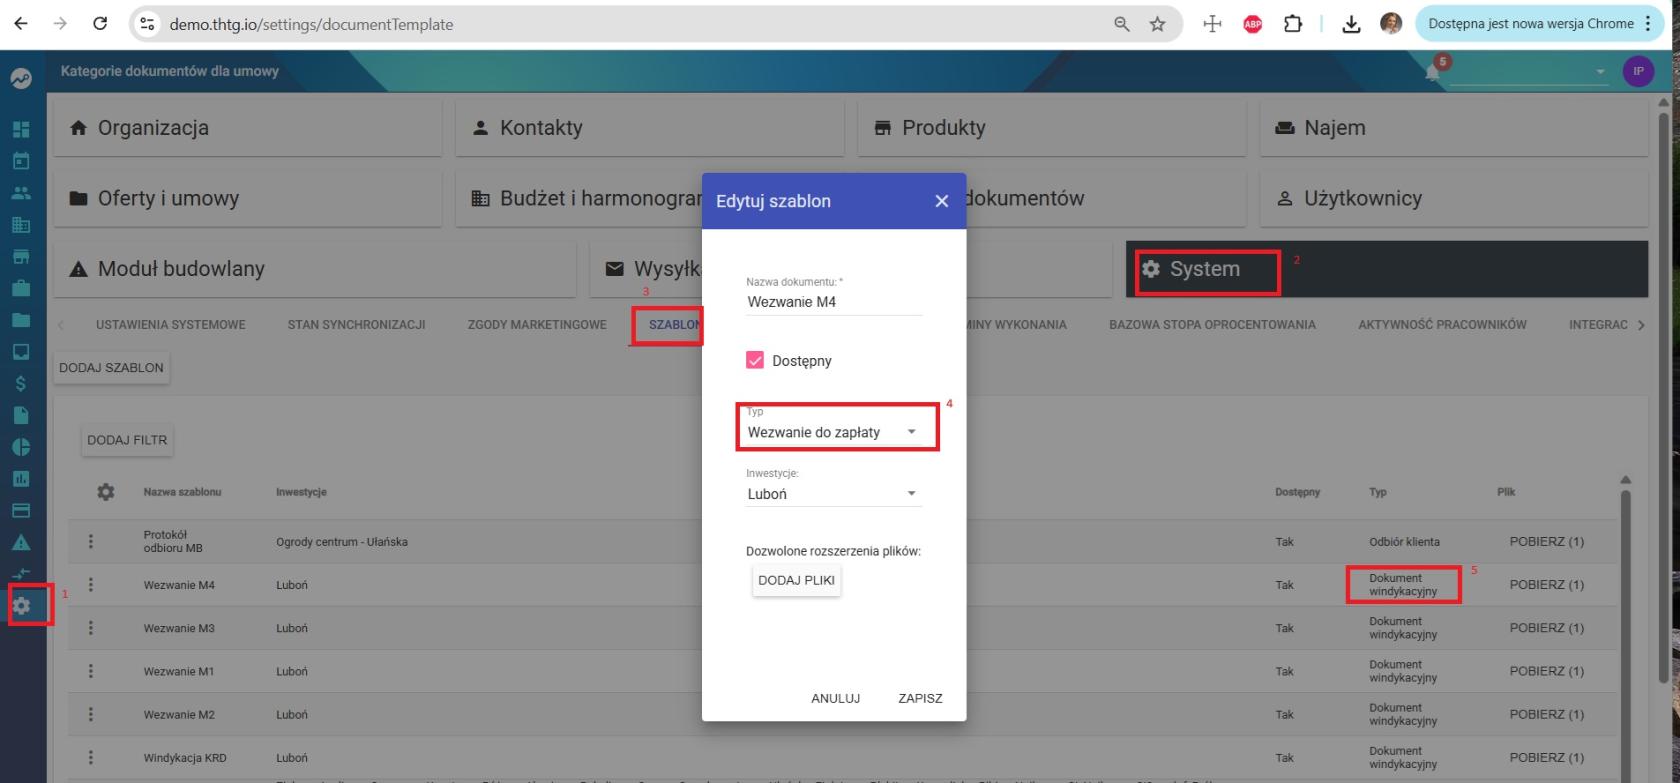Open the settings gear in sidebar

tap(21, 606)
